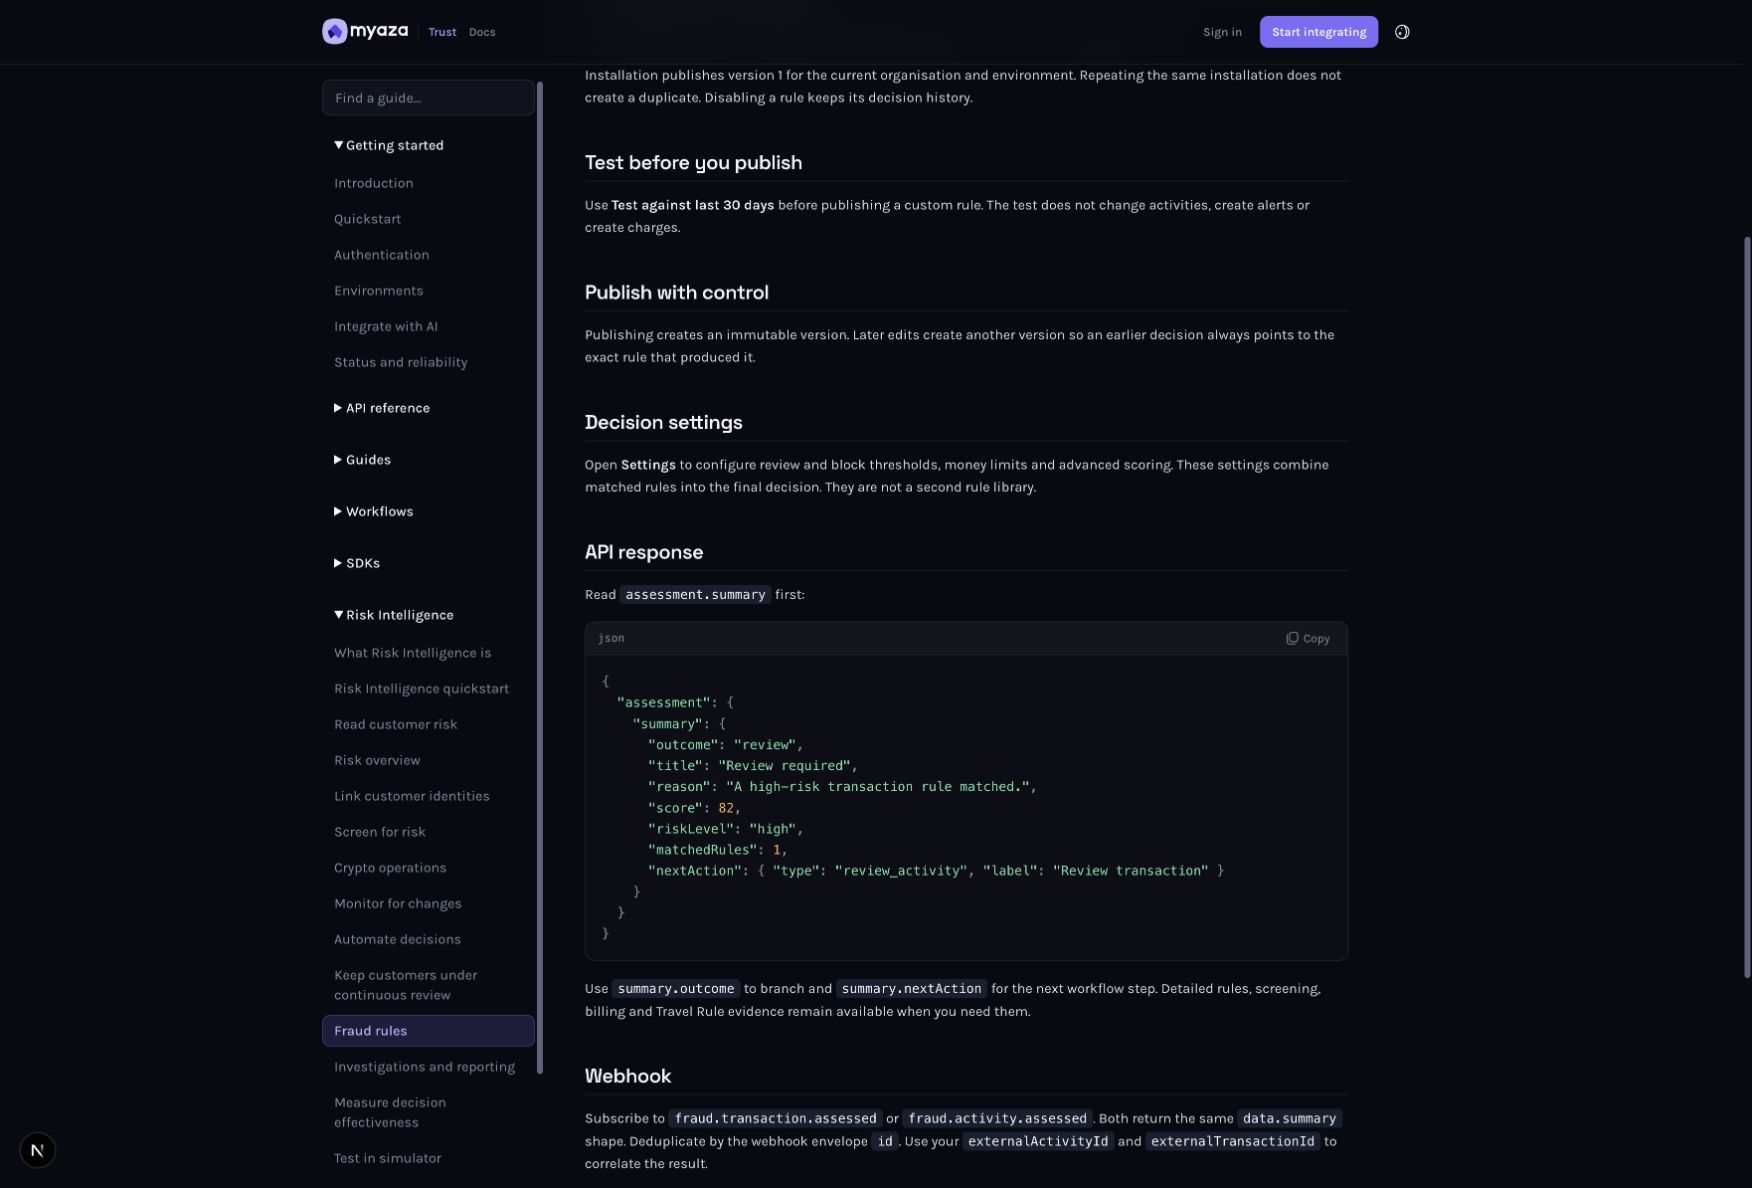Copy the JSON code block
The width and height of the screenshot is (1752, 1188).
click(1308, 638)
